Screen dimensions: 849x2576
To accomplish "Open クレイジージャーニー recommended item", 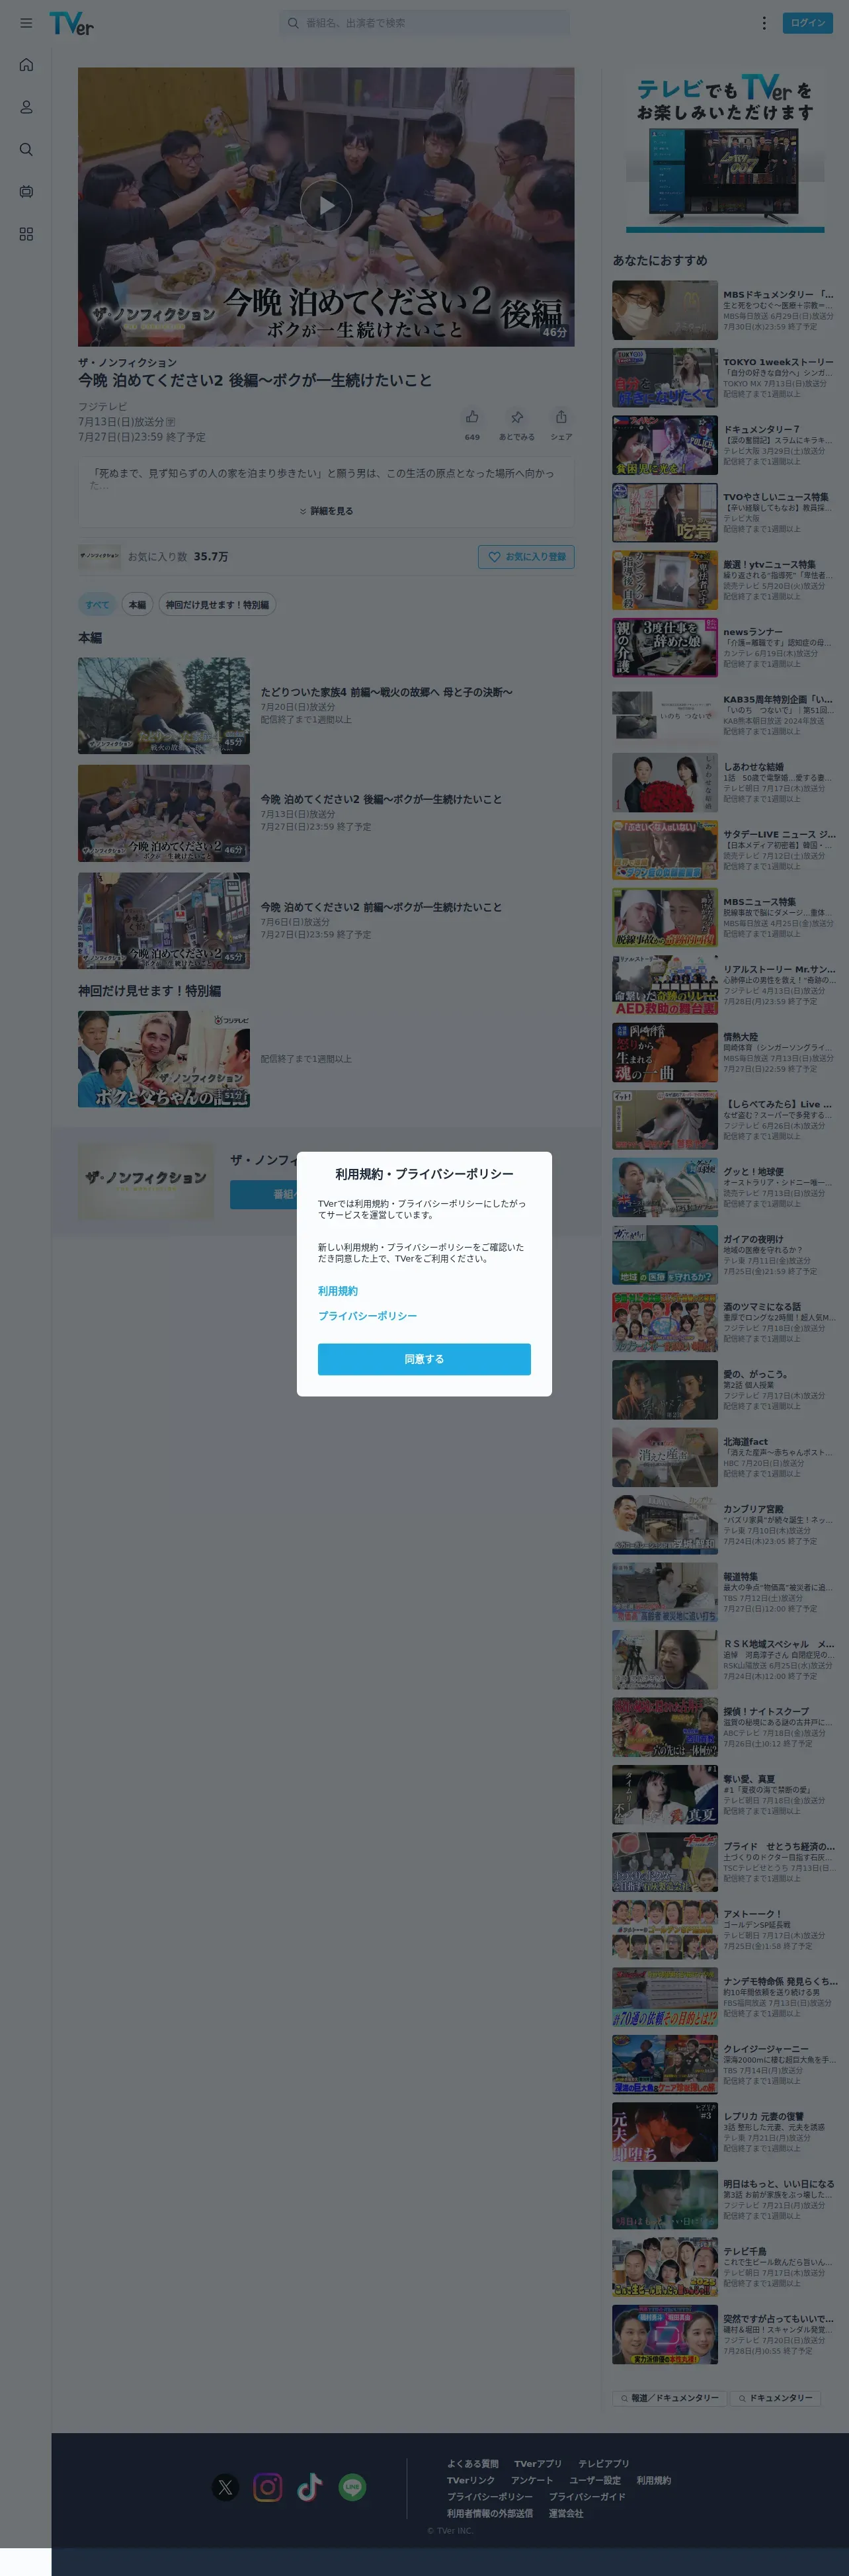I will click(x=725, y=2065).
